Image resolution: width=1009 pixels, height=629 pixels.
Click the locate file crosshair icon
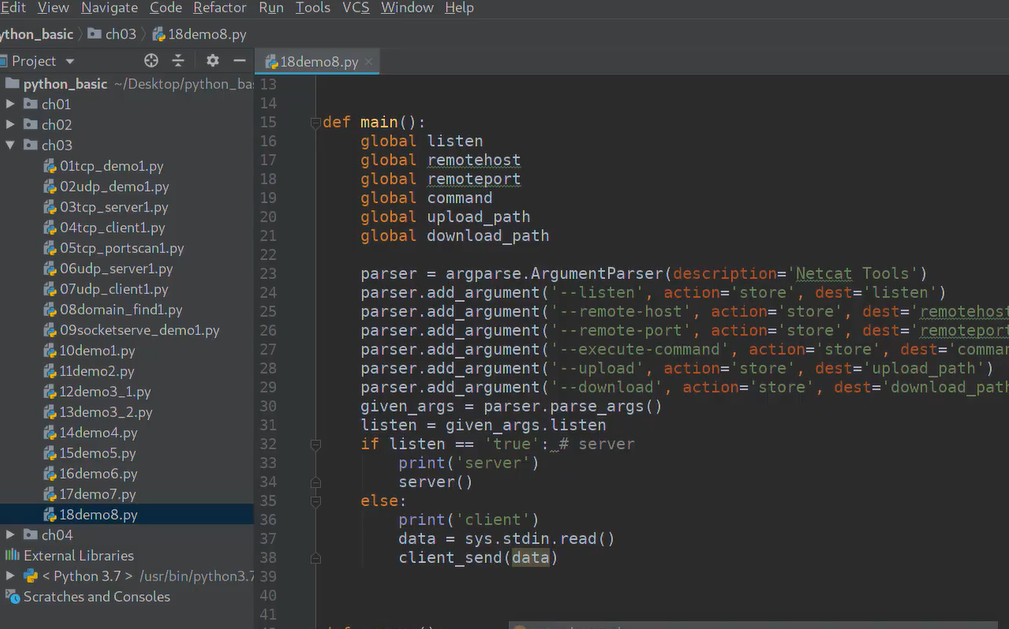[x=151, y=61]
